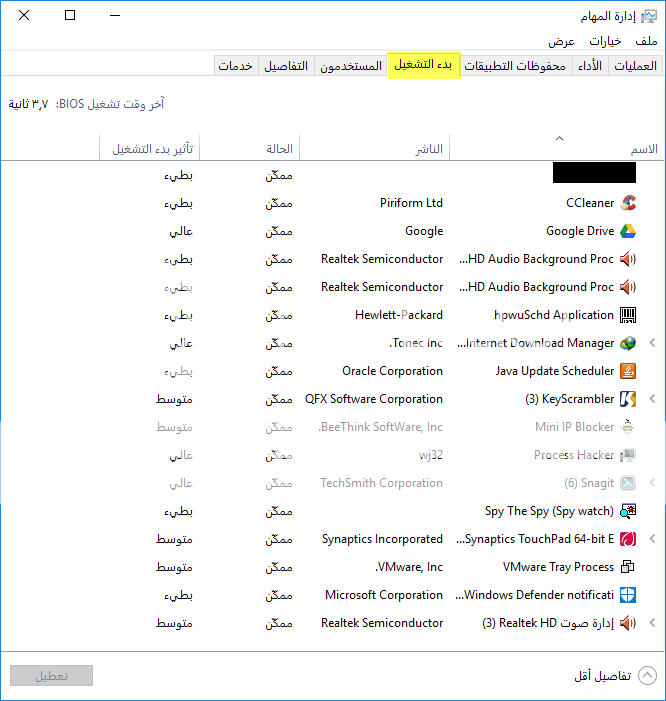
Task: Switch to the التفاصيل (Details) tab
Action: click(x=286, y=66)
